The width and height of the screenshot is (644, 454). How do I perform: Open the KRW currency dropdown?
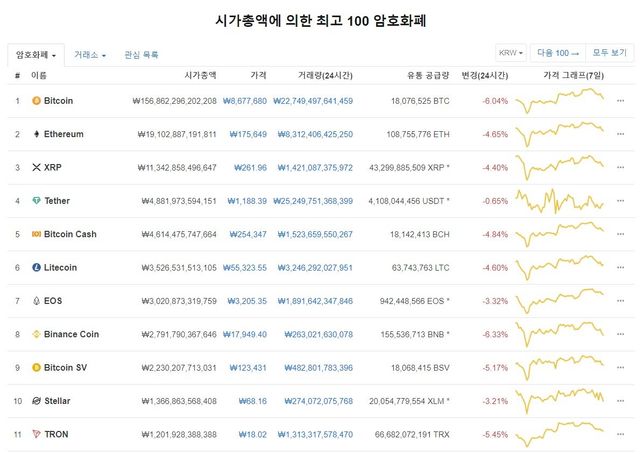tap(511, 53)
